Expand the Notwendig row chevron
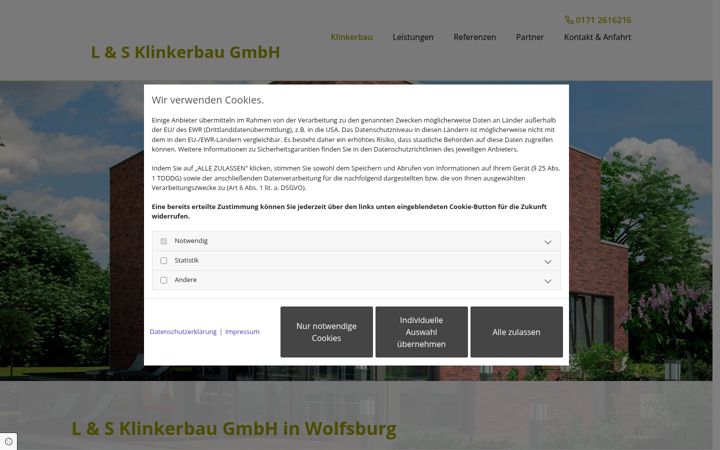Image resolution: width=720 pixels, height=450 pixels. point(547,242)
